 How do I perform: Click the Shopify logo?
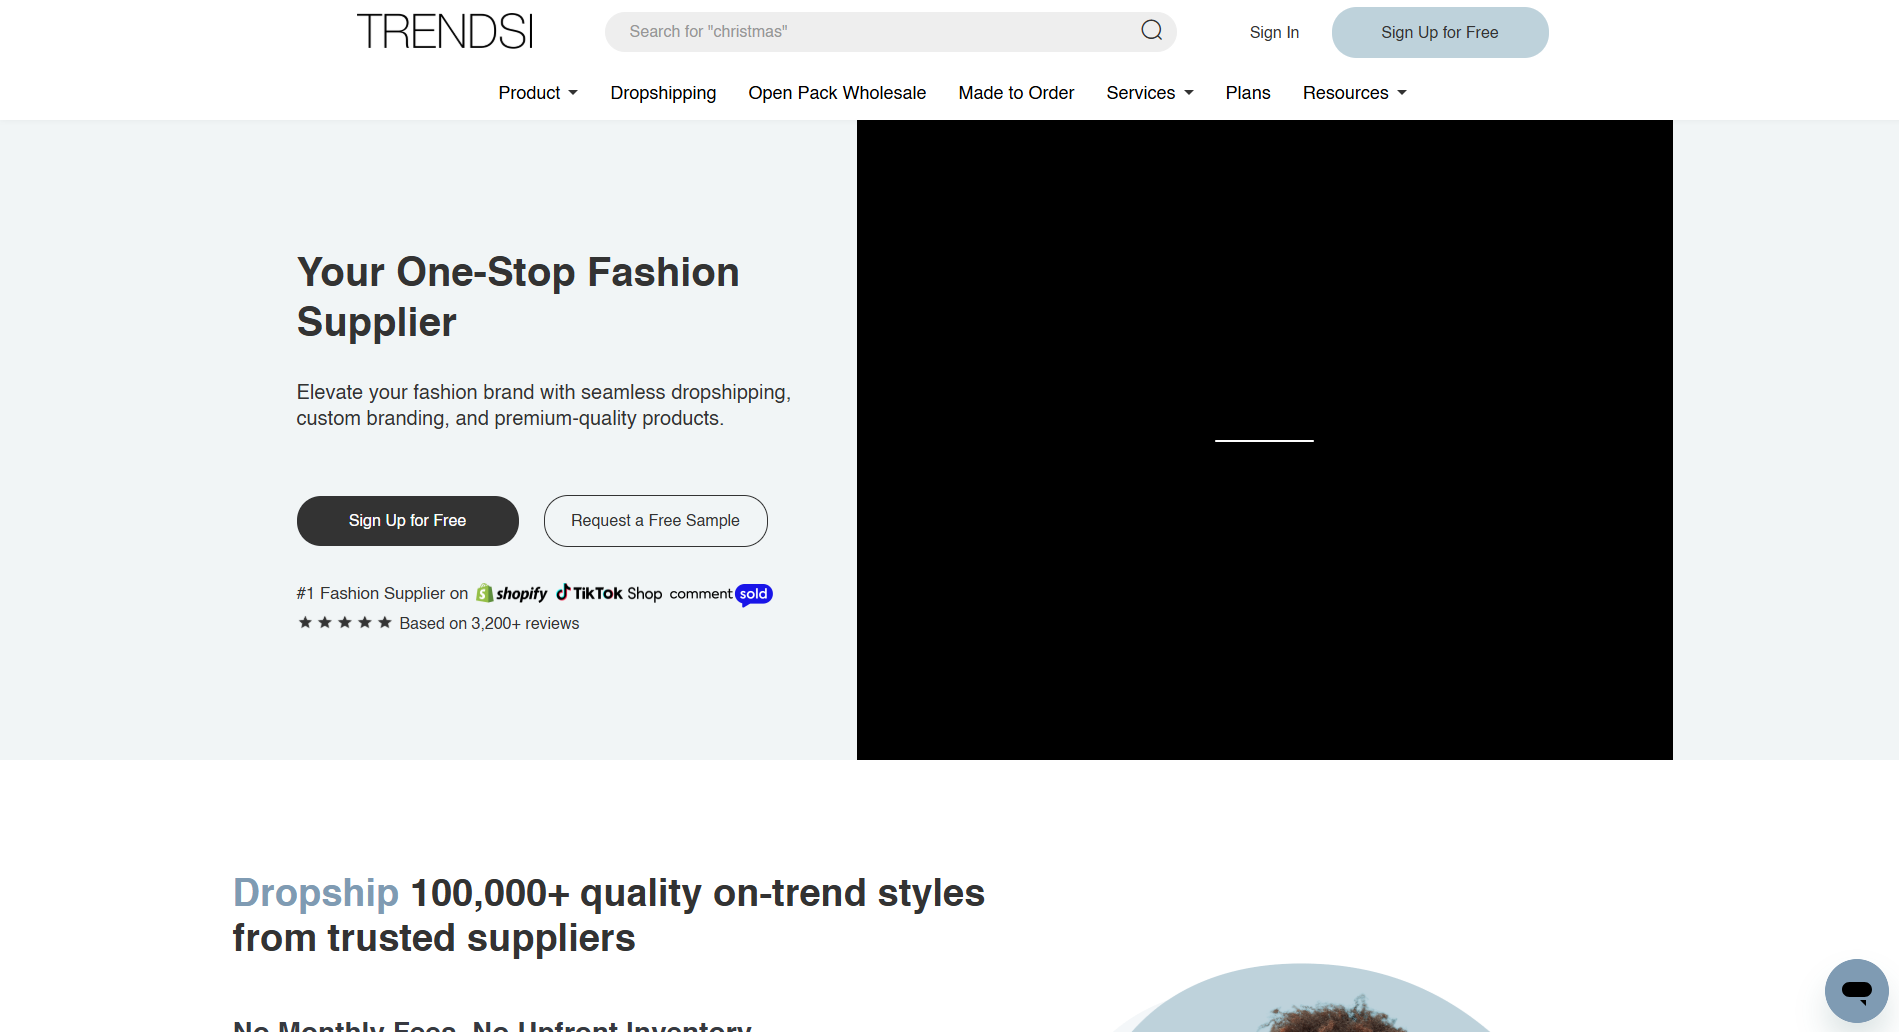click(x=512, y=594)
